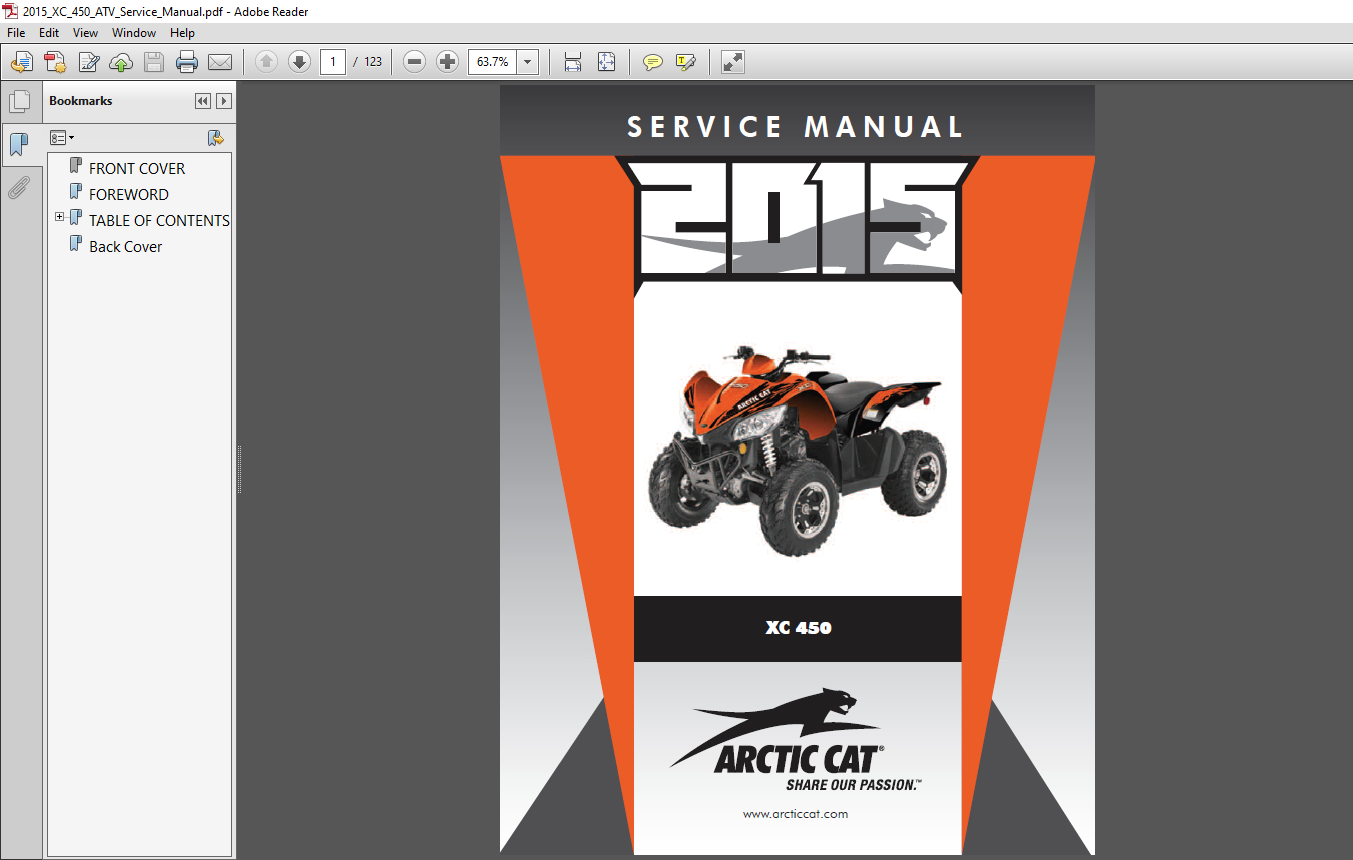Viewport: 1353px width, 860px height.
Task: Click the XC 450 model title
Action: coord(798,628)
